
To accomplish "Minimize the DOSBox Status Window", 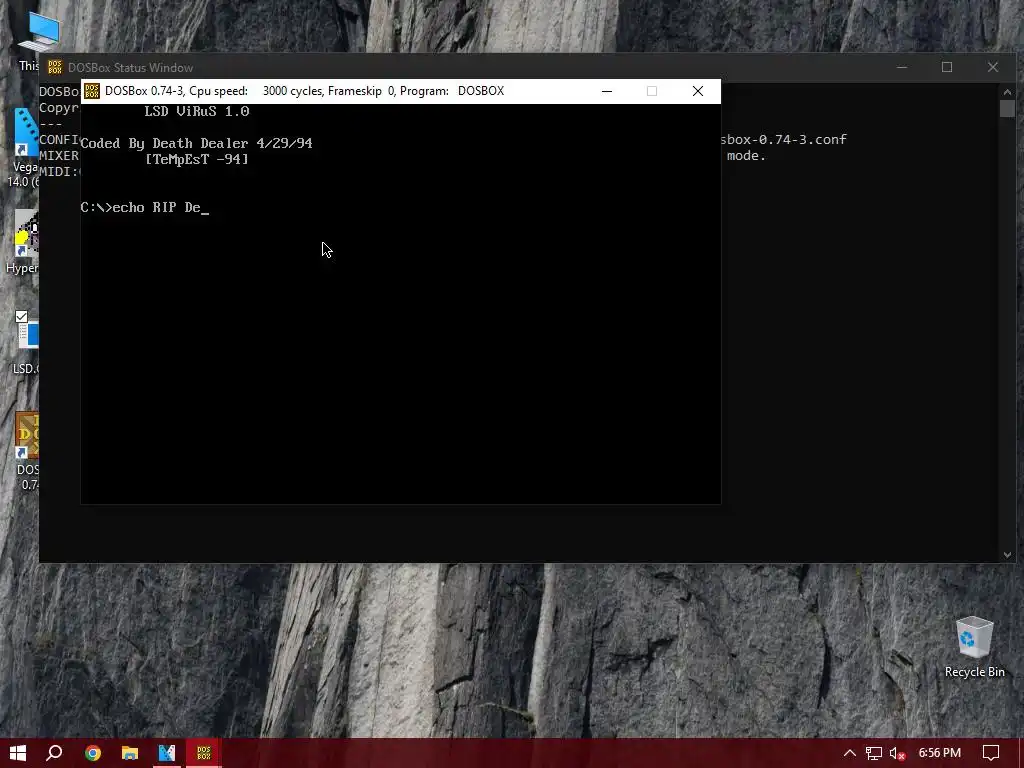I will [x=902, y=67].
